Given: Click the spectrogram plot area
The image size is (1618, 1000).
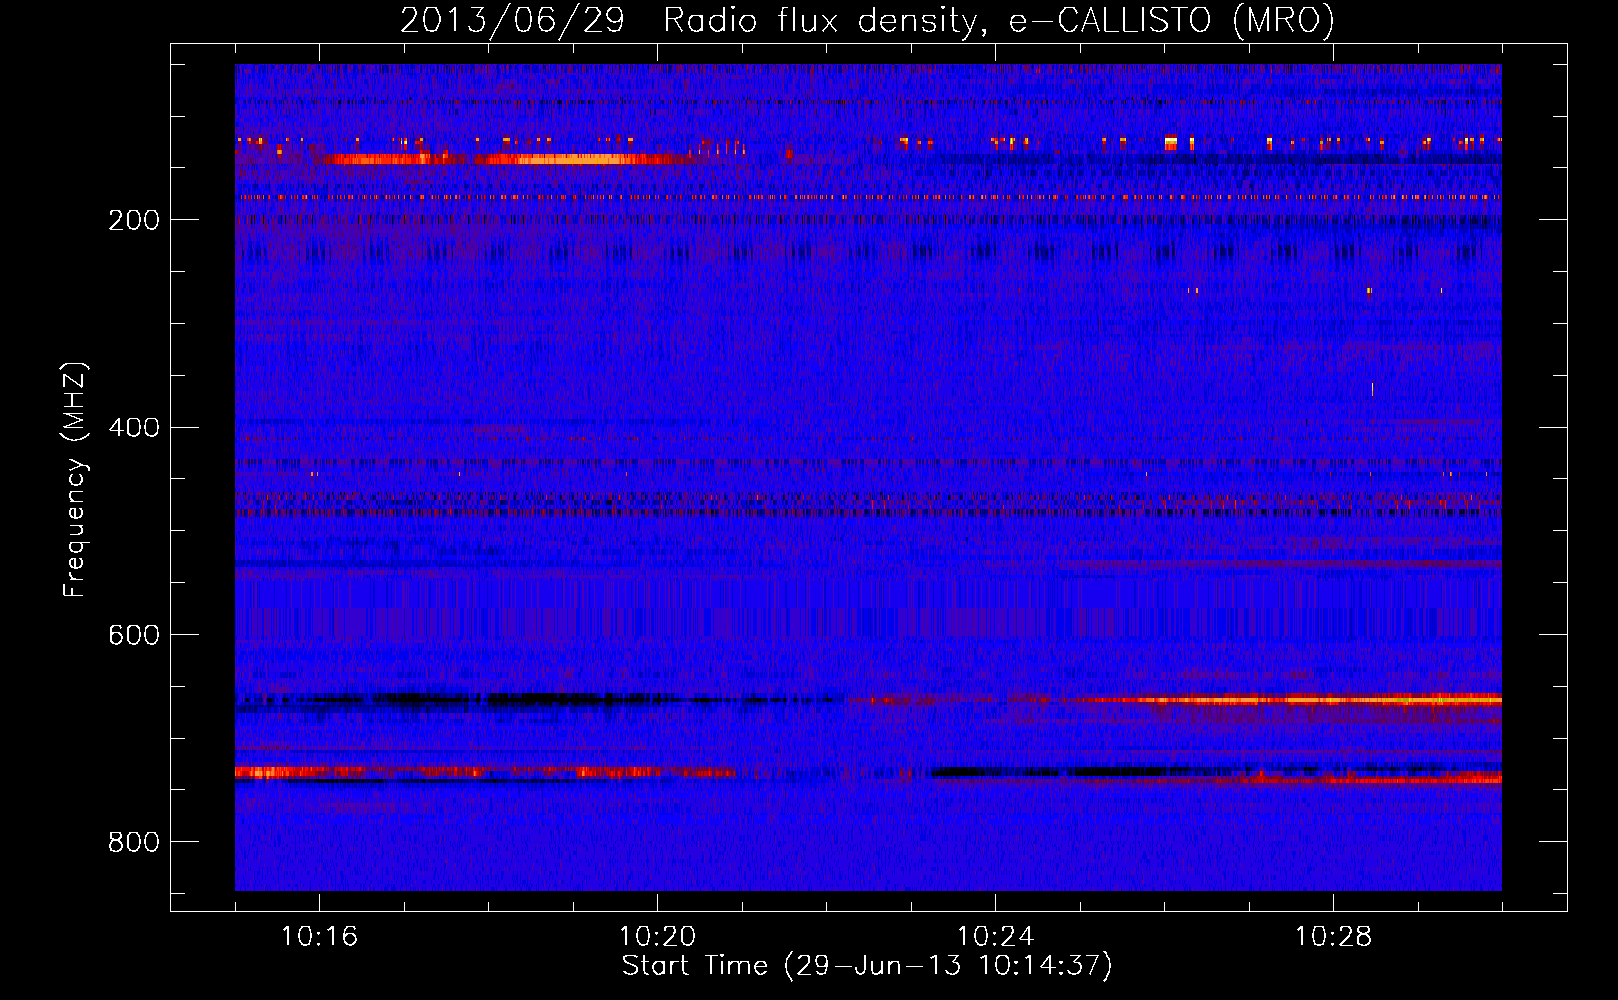Looking at the screenshot, I should (x=868, y=477).
